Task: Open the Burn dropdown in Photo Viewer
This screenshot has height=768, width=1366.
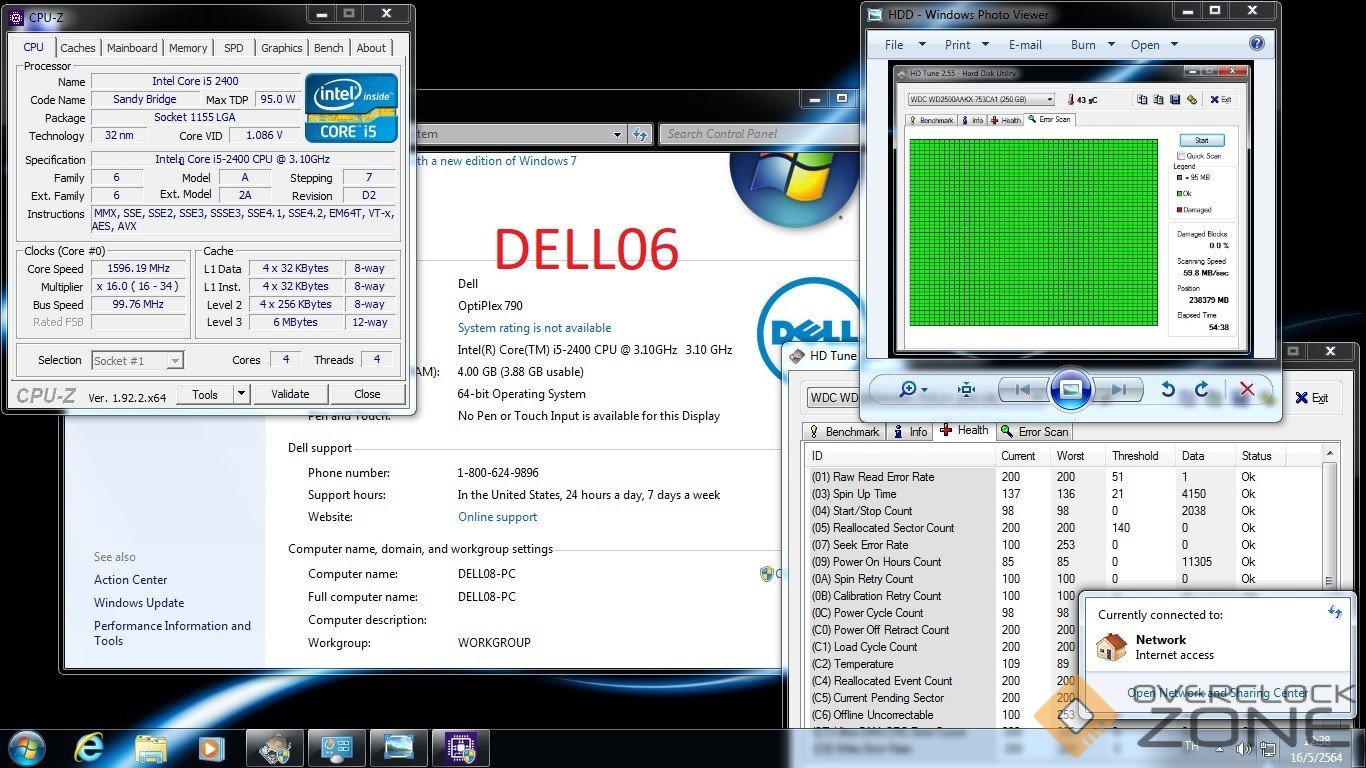Action: [1091, 45]
